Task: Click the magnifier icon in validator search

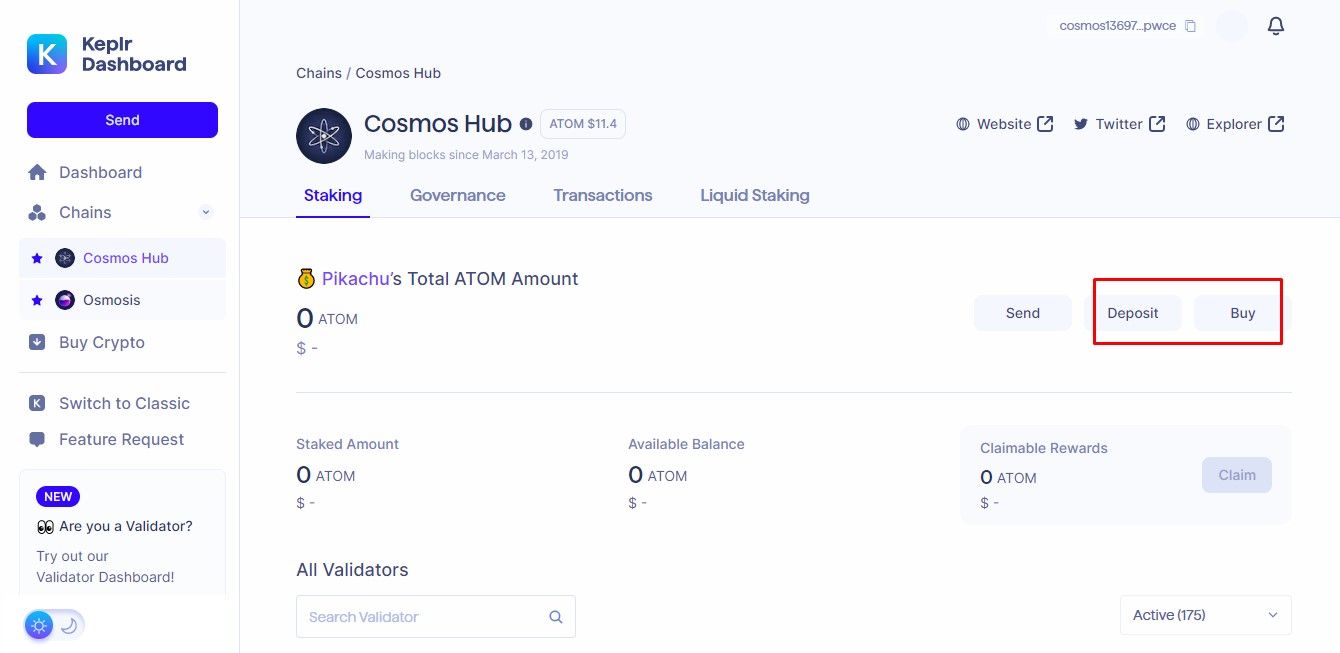Action: [556, 617]
